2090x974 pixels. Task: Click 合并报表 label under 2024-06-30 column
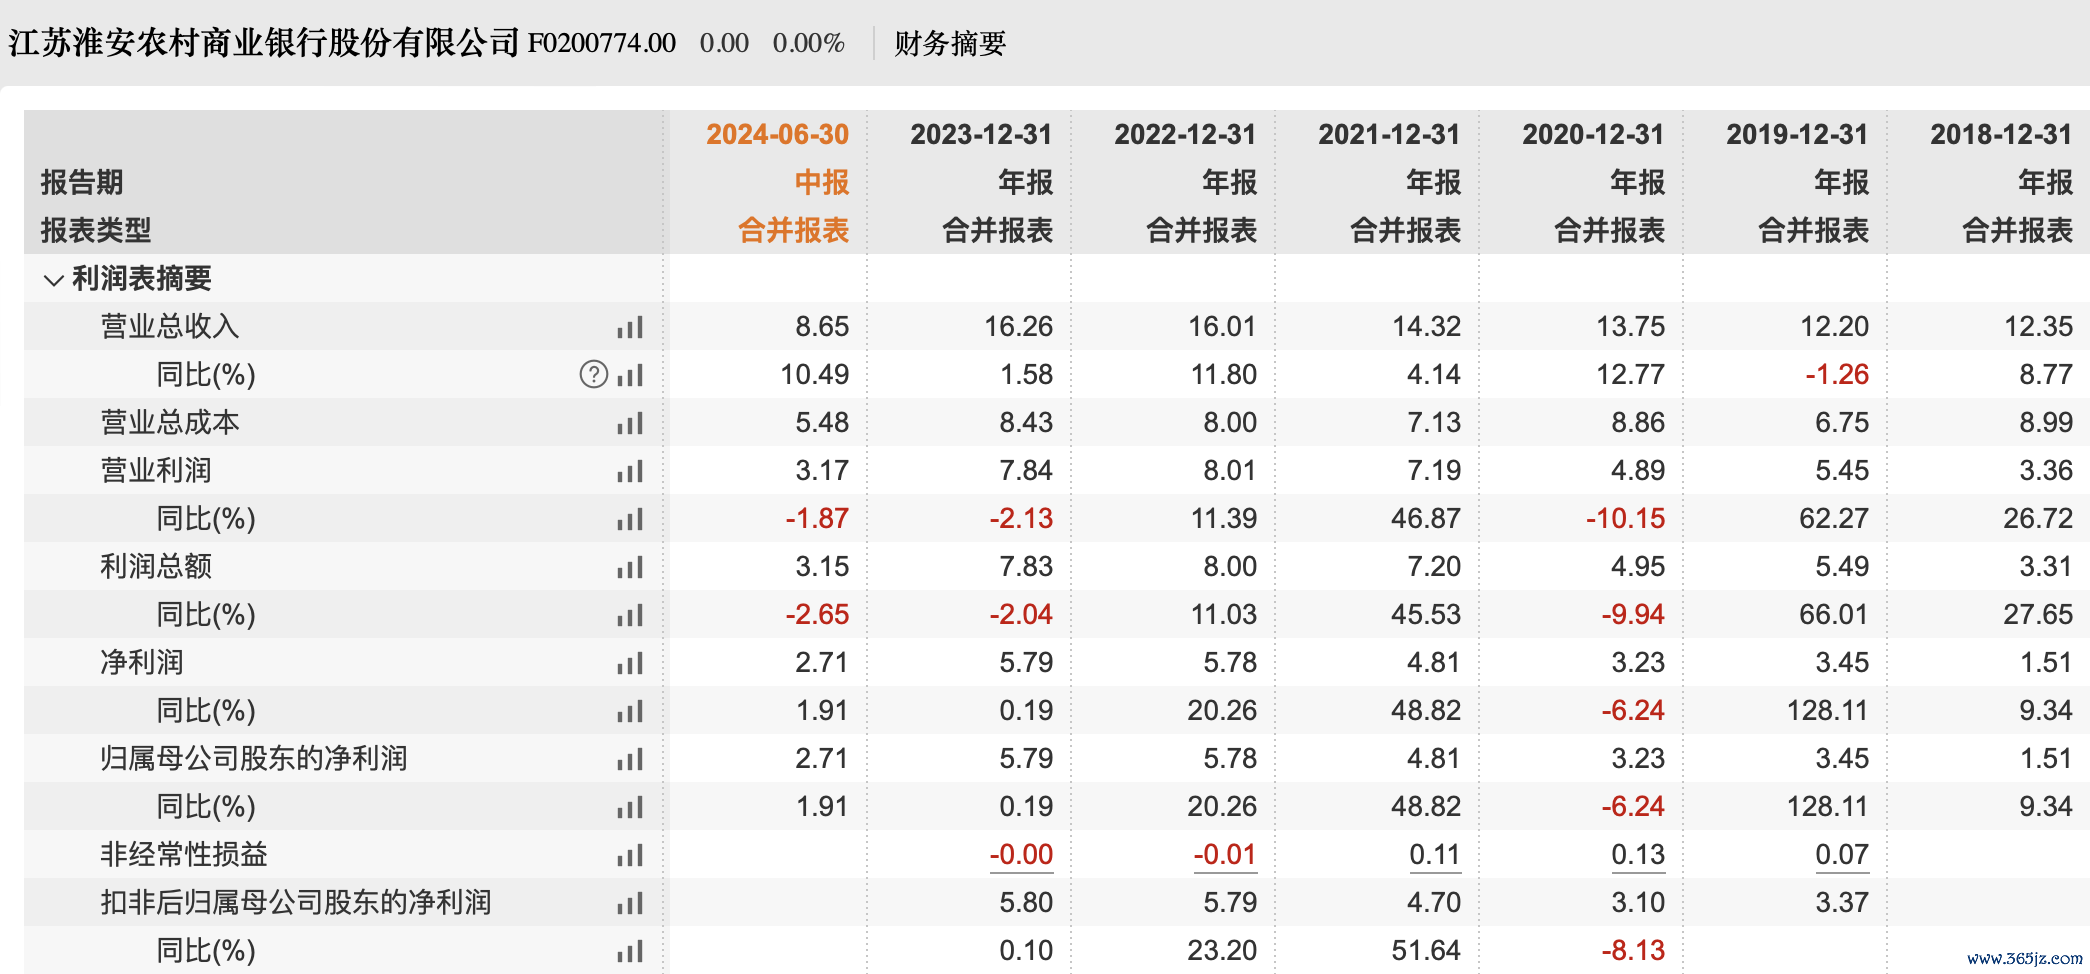(794, 231)
